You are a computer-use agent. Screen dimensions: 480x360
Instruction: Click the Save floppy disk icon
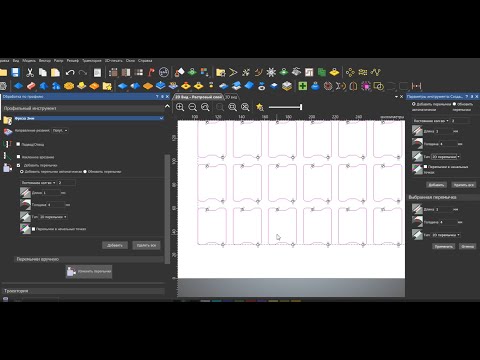tap(15, 72)
